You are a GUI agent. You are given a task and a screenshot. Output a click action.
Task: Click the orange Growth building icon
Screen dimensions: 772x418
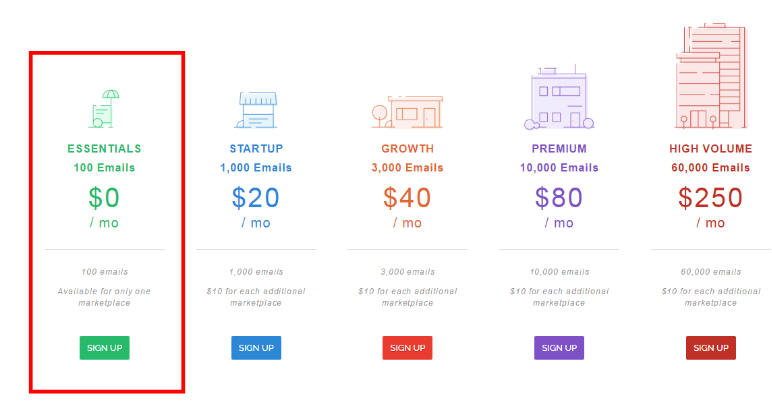pyautogui.click(x=407, y=112)
